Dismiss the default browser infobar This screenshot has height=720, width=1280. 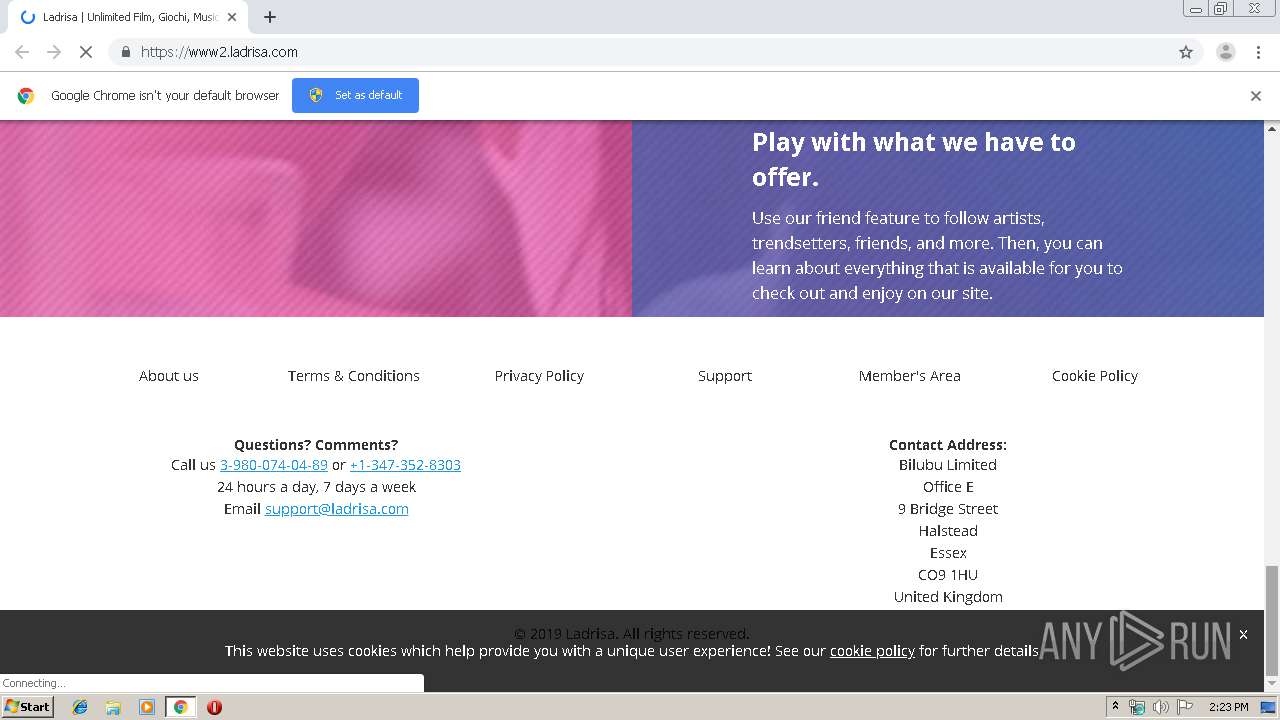click(1255, 96)
